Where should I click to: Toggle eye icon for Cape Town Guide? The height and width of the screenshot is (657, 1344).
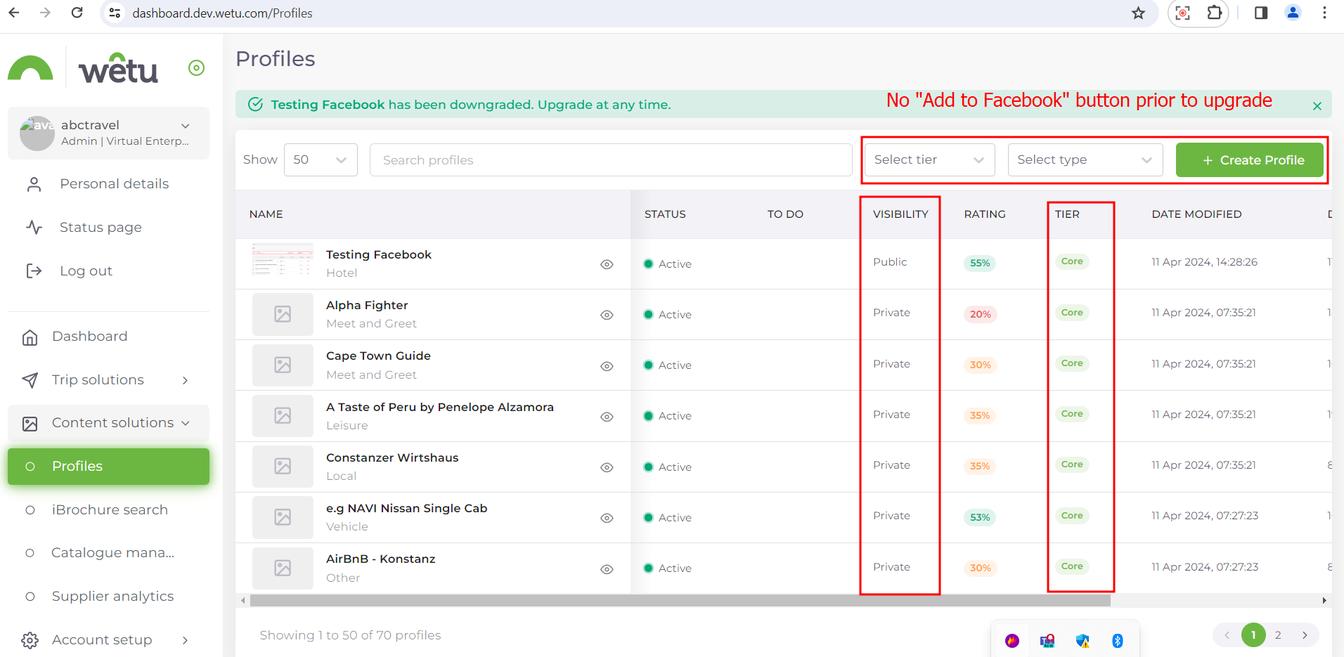click(x=606, y=366)
